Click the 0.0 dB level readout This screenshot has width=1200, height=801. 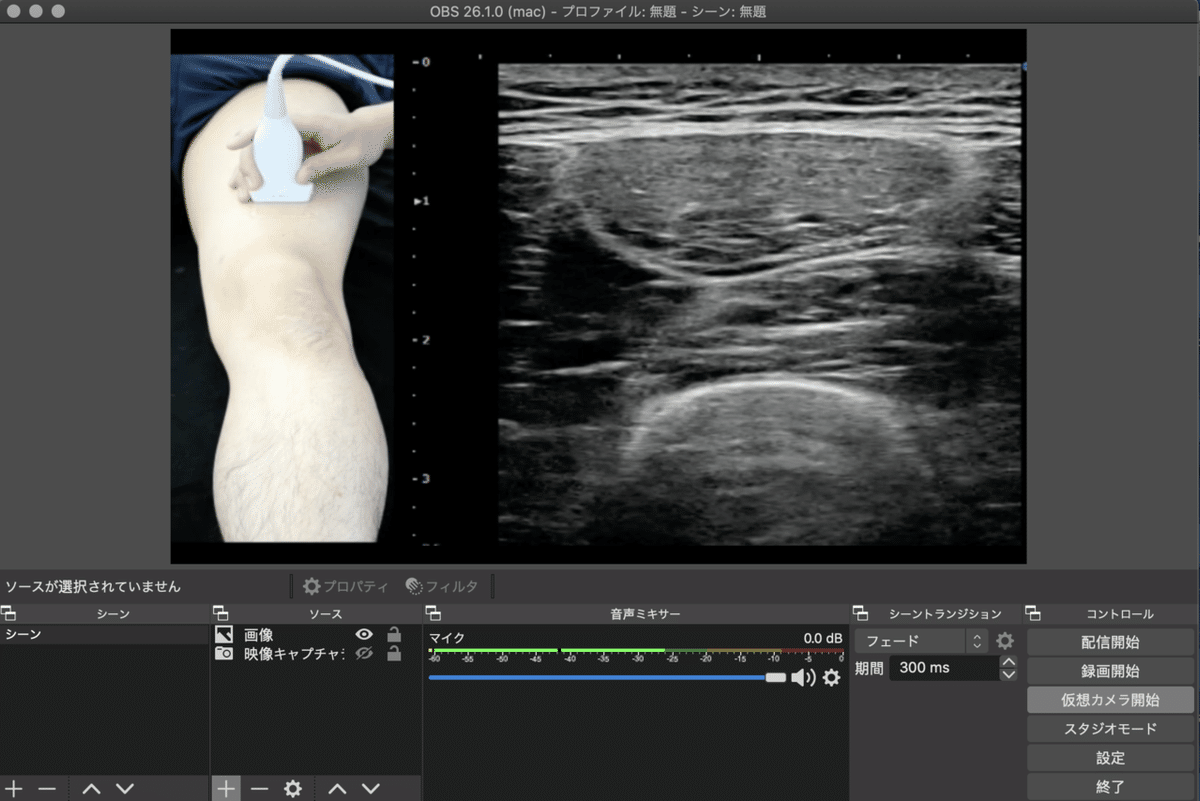point(823,638)
